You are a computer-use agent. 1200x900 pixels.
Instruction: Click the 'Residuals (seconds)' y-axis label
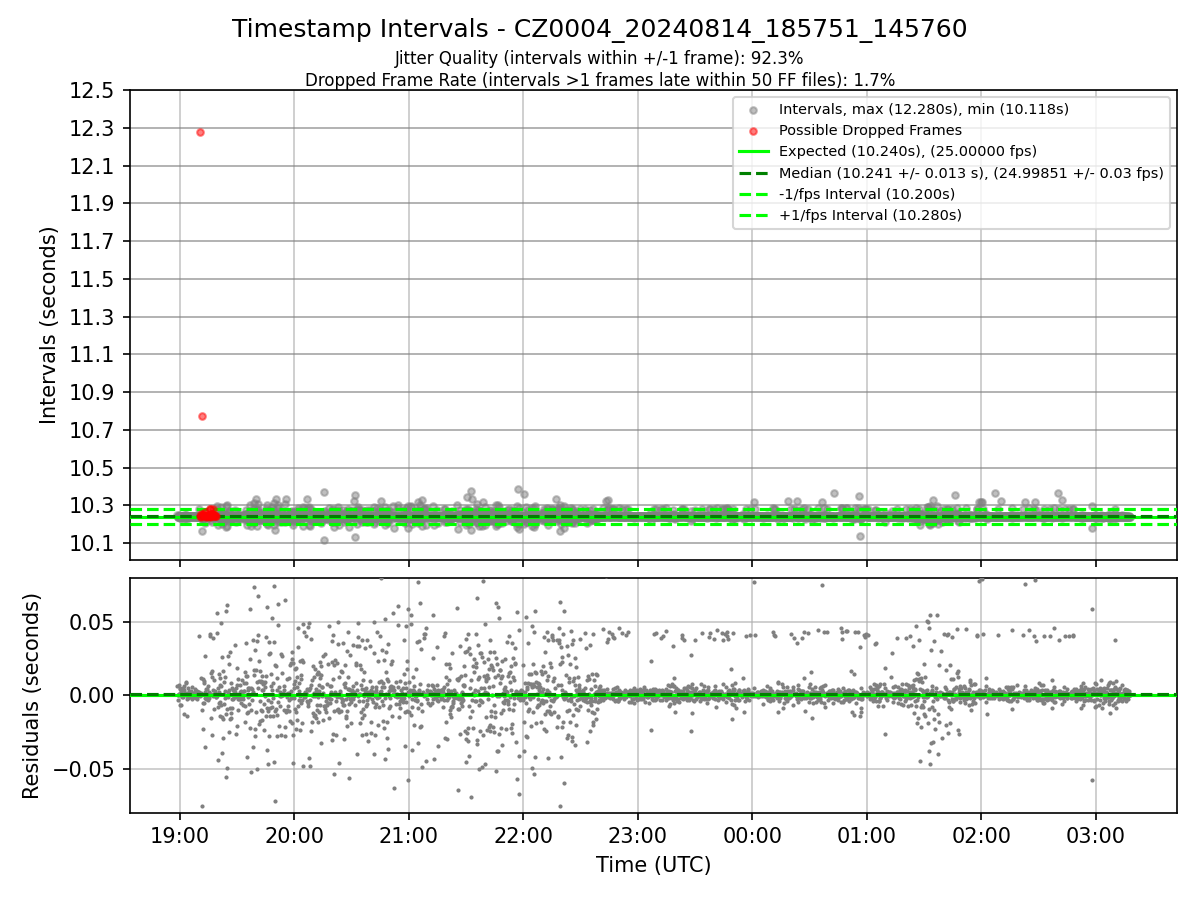coord(31,696)
